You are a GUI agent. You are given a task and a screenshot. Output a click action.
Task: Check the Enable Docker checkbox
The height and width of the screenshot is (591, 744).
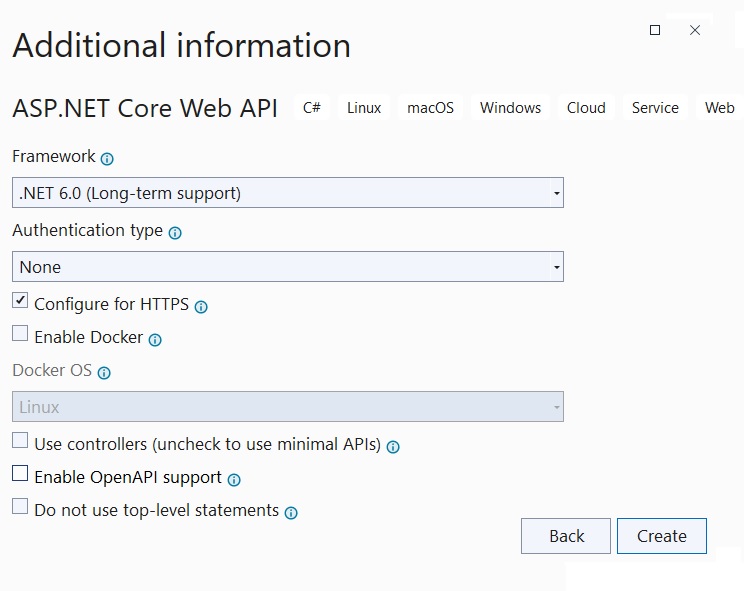tap(20, 333)
